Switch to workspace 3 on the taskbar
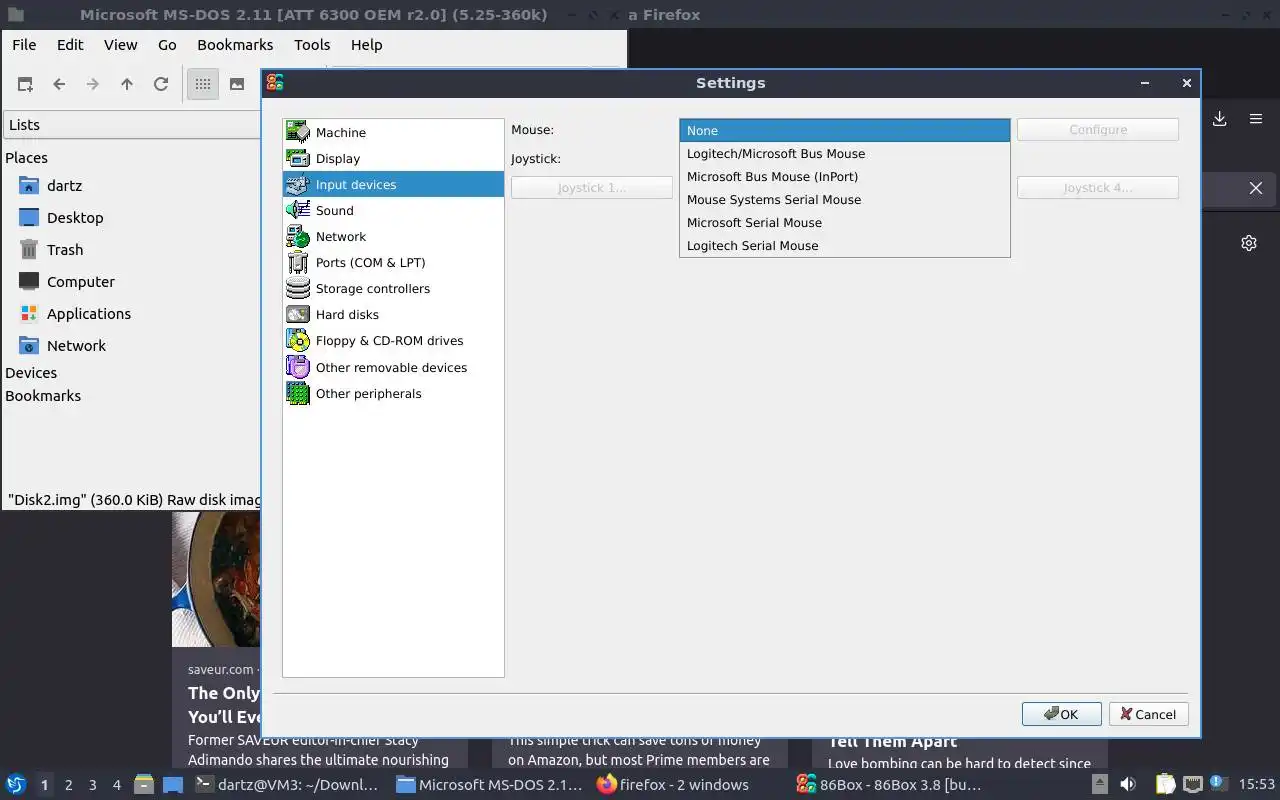 [x=93, y=785]
